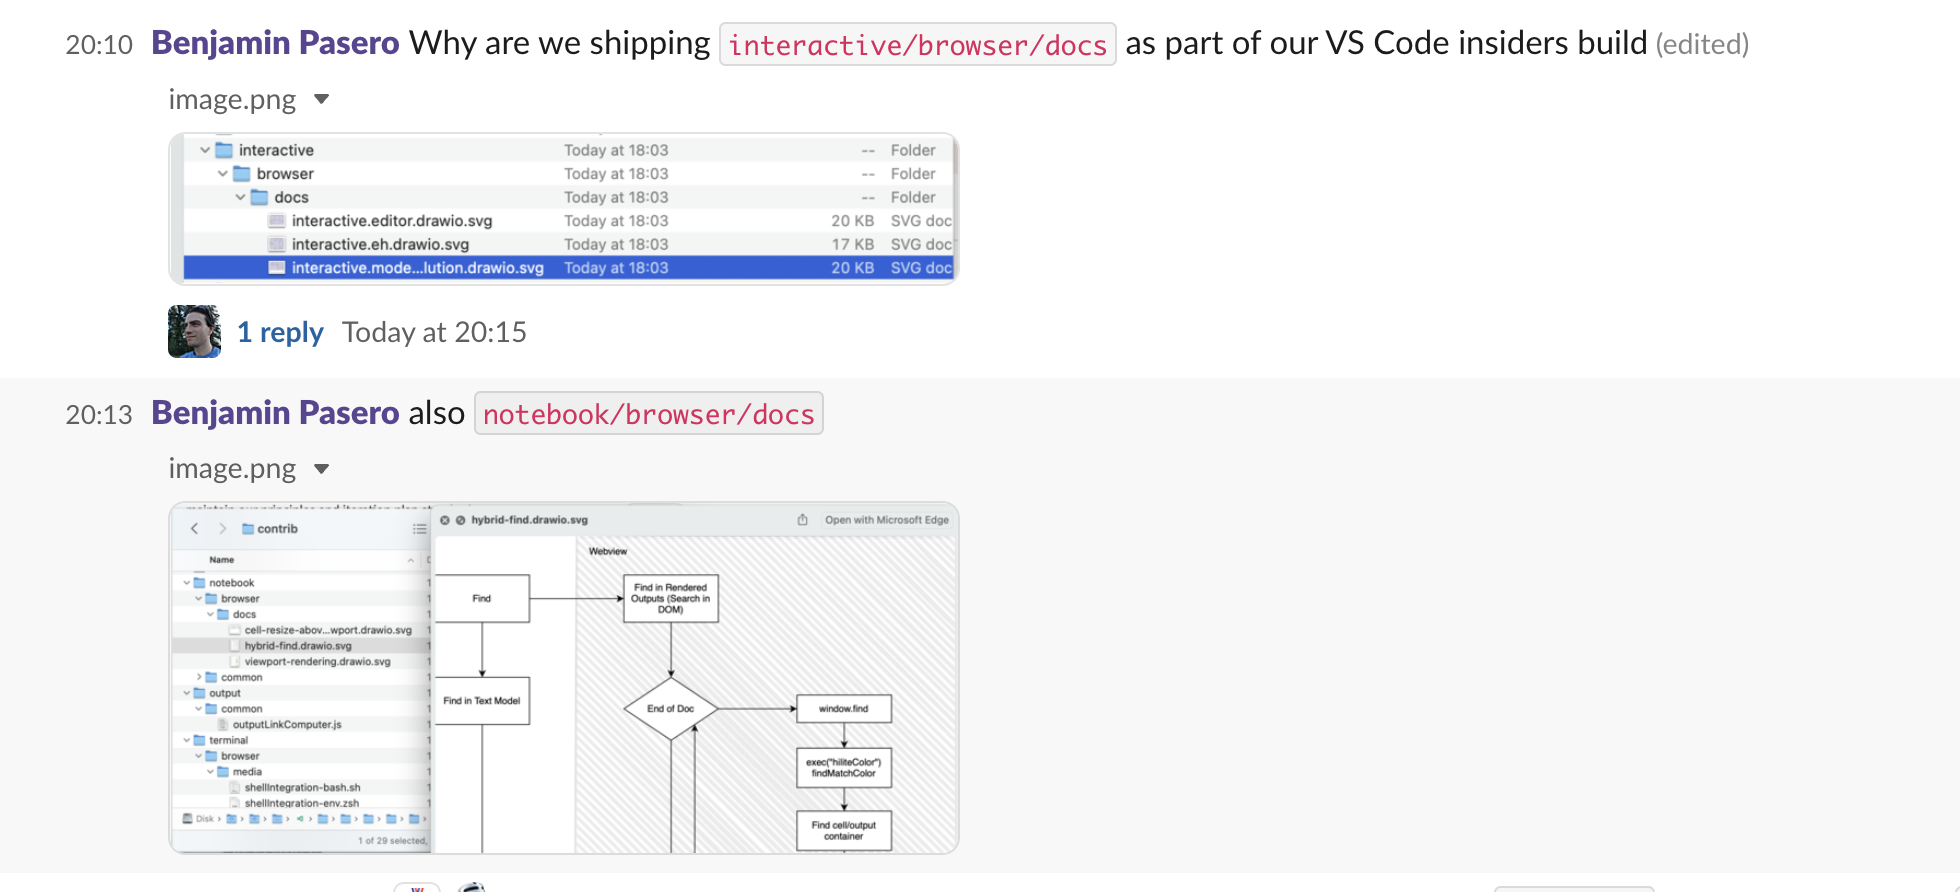Screen dimensions: 1960x892
Task: Open the 1 reply thread
Action: pyautogui.click(x=280, y=331)
